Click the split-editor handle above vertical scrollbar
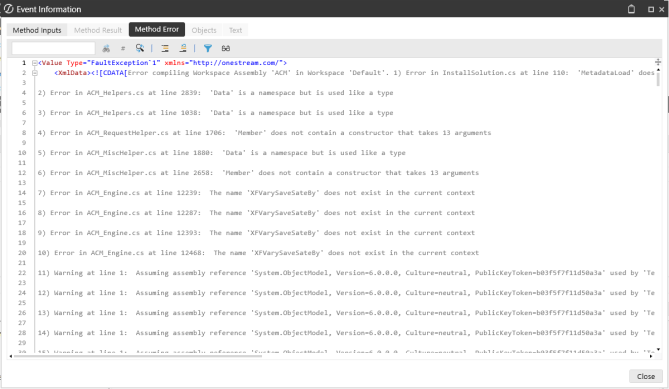Image resolution: width=669 pixels, height=389 pixels. point(658,62)
